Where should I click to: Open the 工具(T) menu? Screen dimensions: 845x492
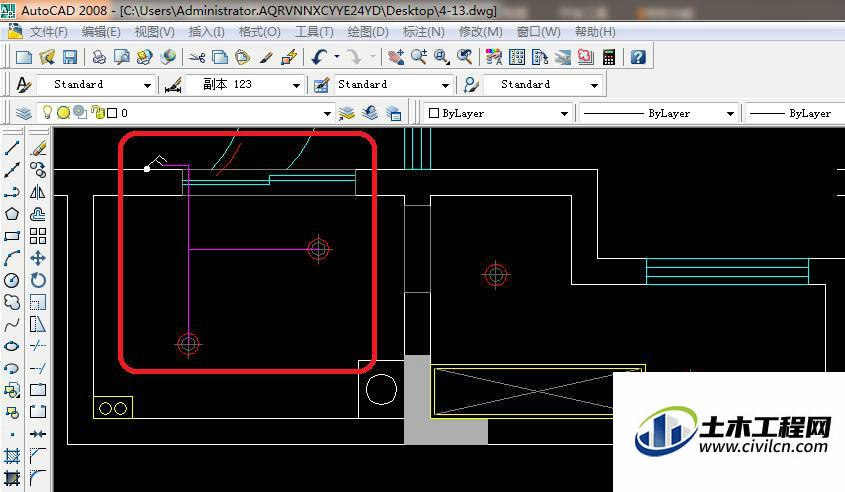tap(314, 32)
